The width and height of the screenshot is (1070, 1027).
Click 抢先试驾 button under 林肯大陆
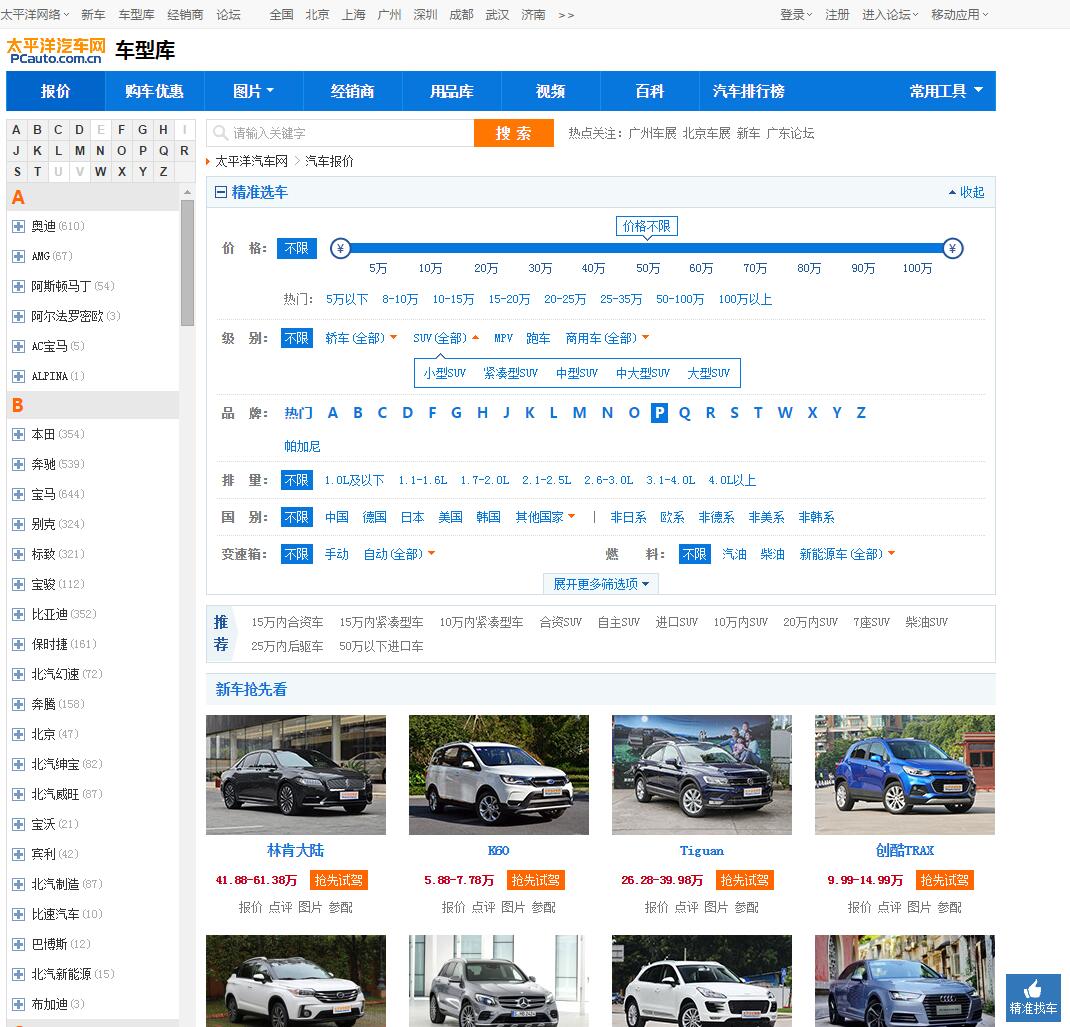[x=338, y=880]
